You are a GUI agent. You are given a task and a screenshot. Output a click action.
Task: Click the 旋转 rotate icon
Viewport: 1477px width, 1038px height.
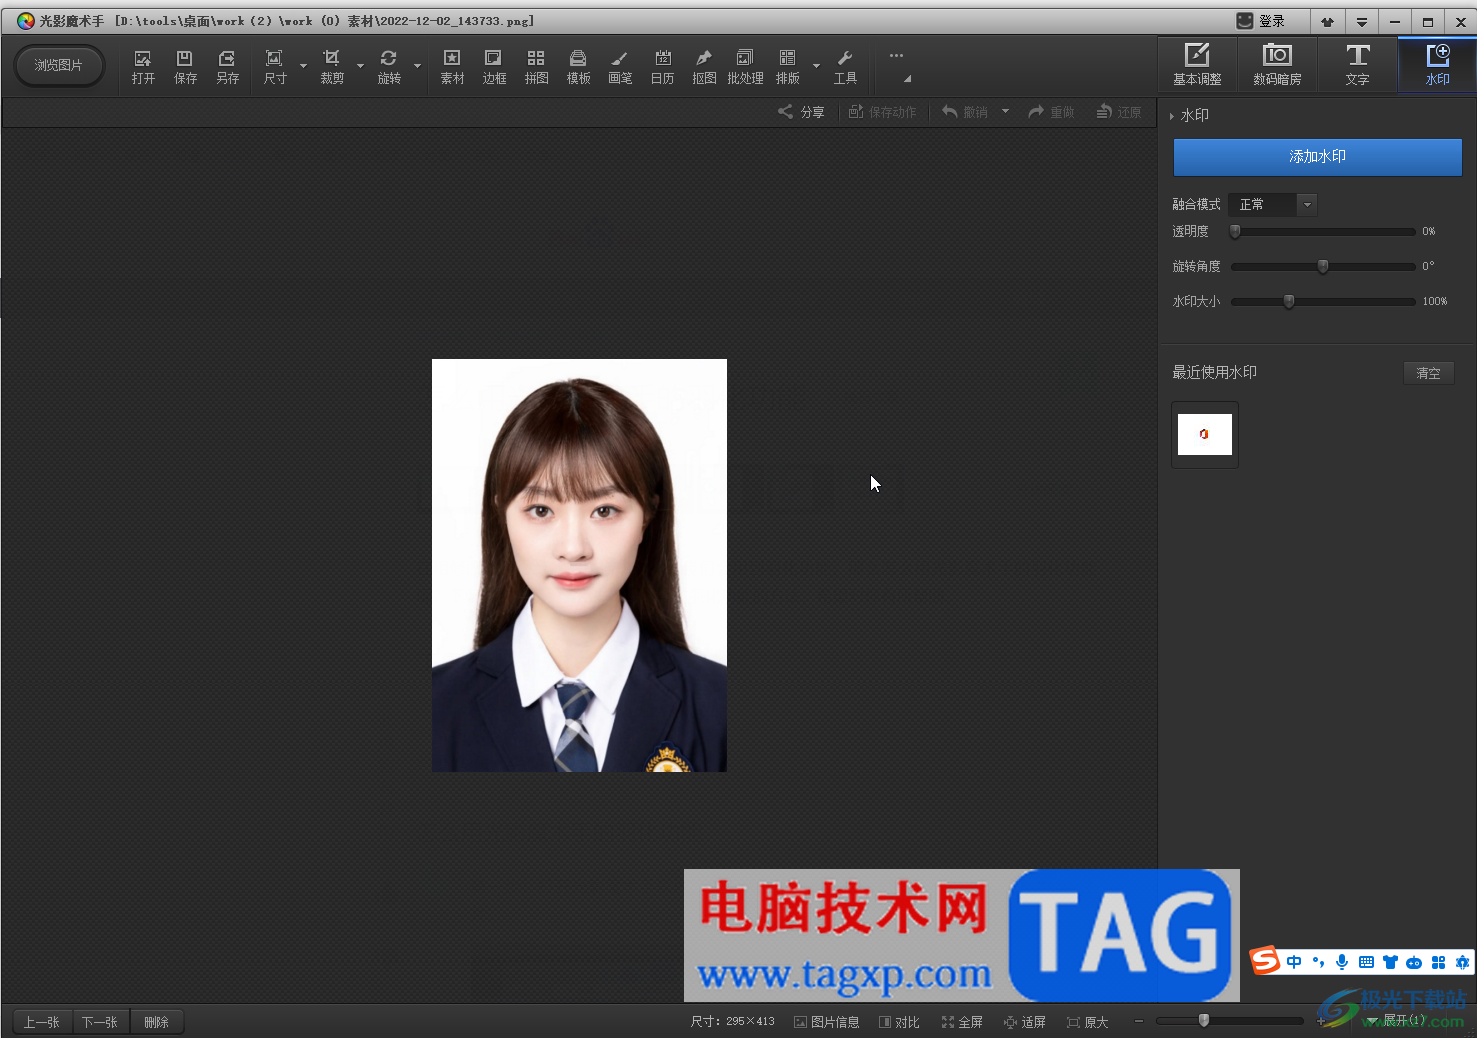[x=389, y=66]
